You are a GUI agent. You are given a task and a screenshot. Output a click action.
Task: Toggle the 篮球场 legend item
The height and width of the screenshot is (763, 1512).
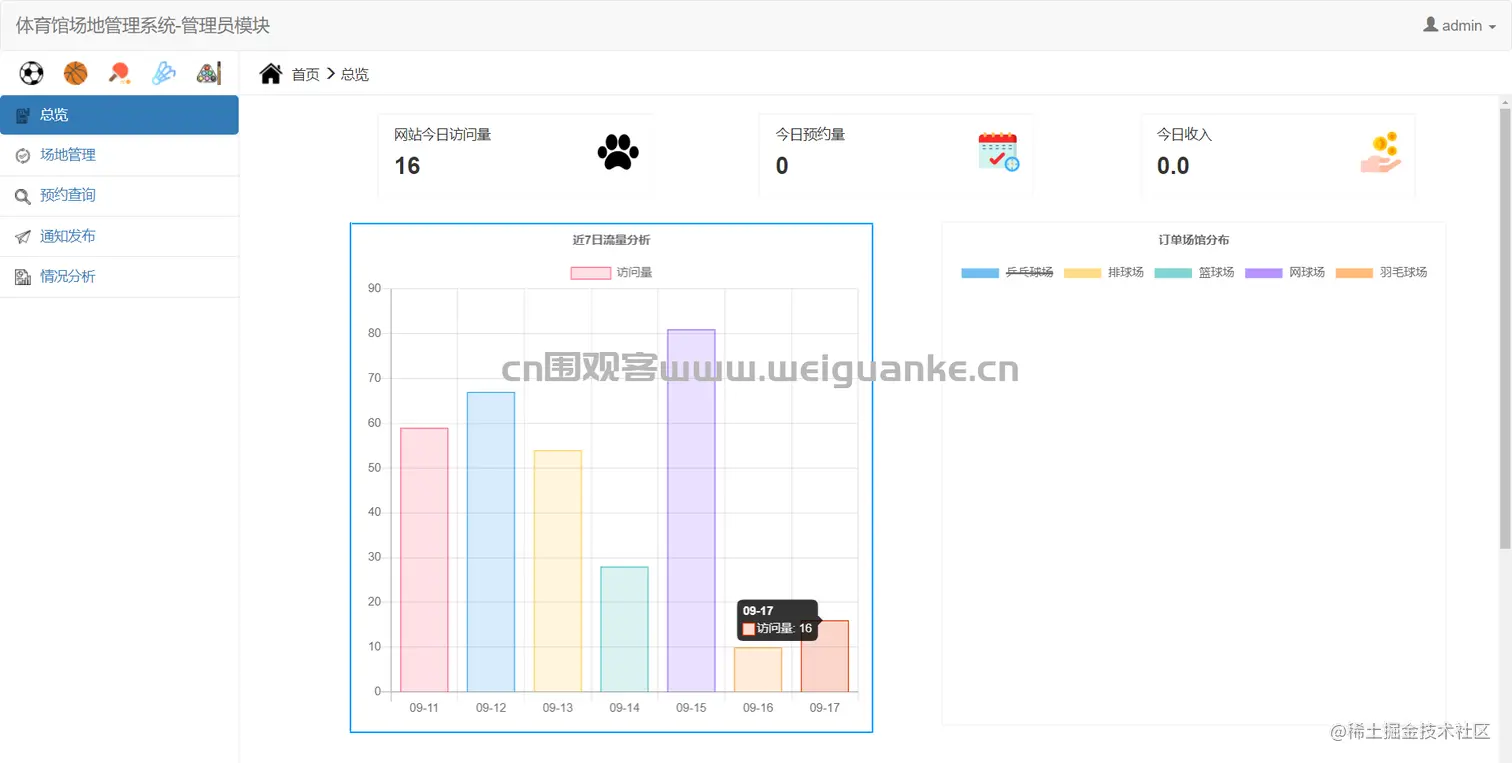[1194, 272]
